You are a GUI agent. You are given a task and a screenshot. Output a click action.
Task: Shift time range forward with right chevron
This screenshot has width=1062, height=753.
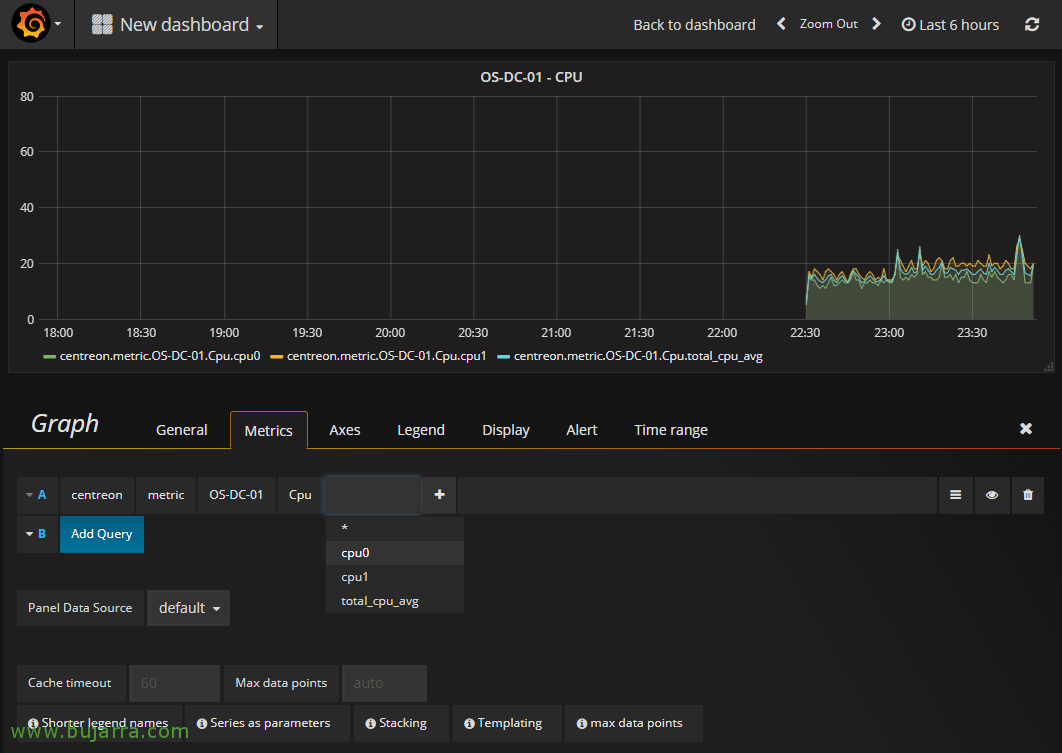(x=876, y=24)
